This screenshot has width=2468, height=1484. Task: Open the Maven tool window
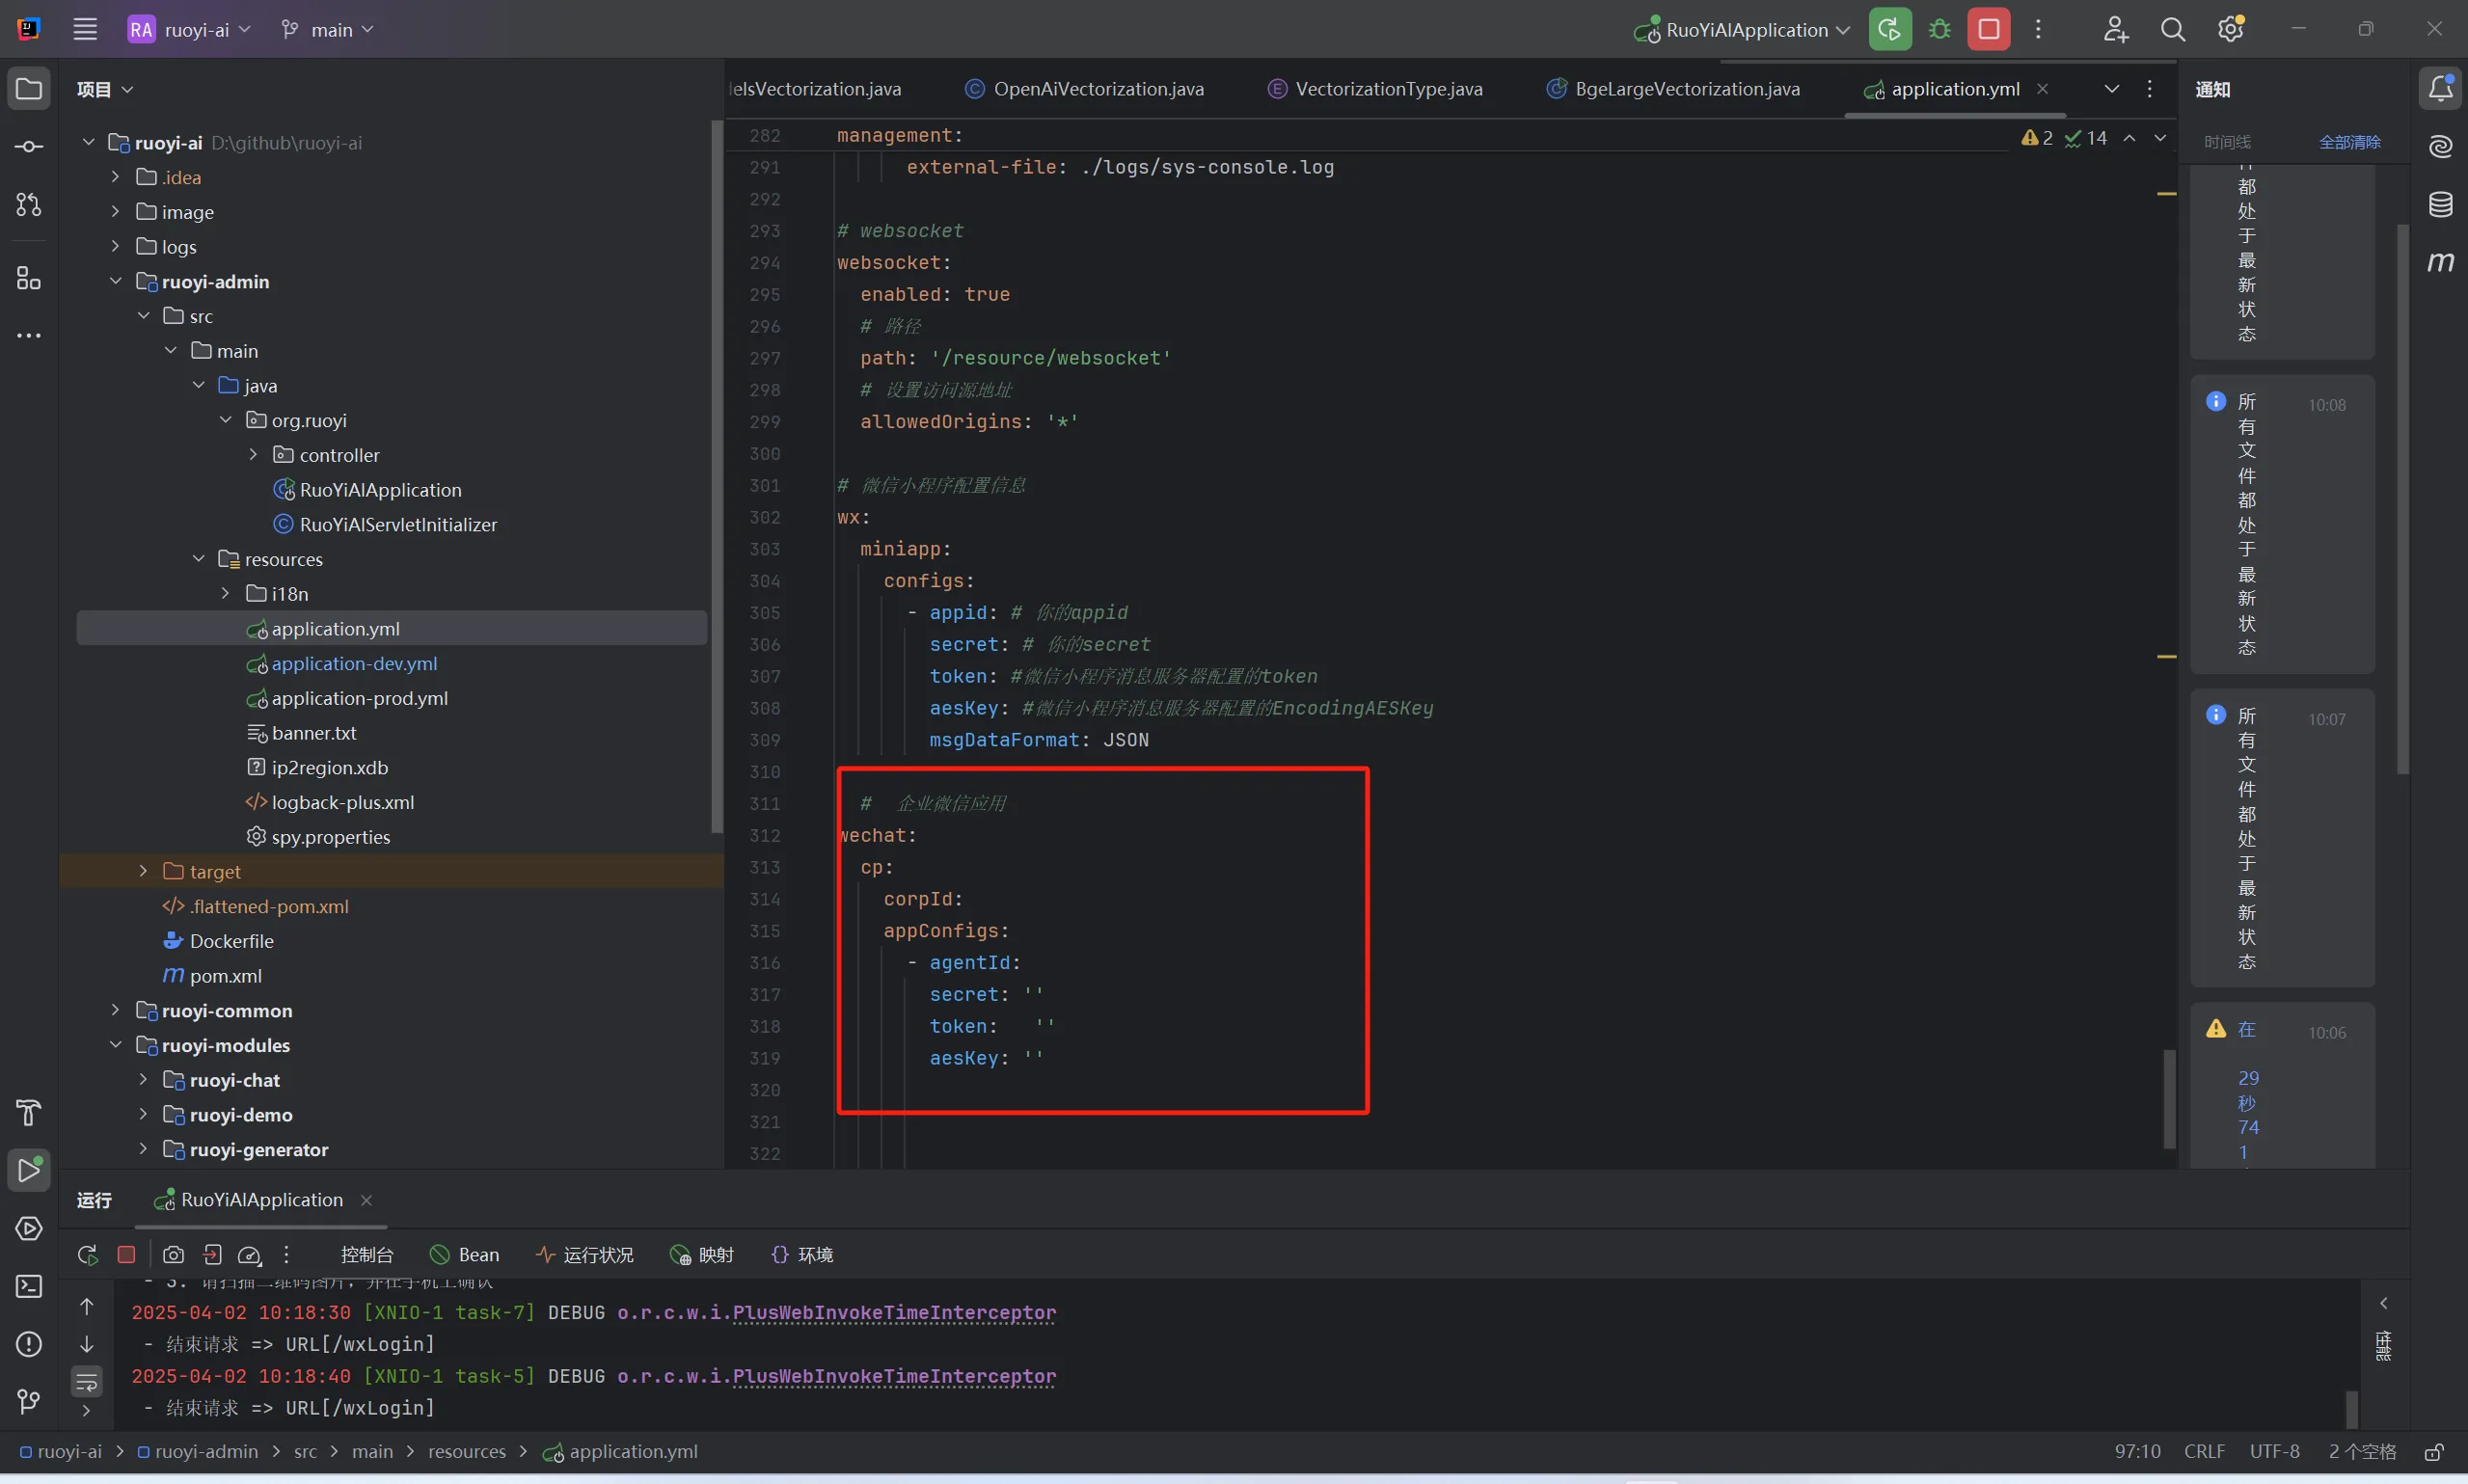[2440, 262]
